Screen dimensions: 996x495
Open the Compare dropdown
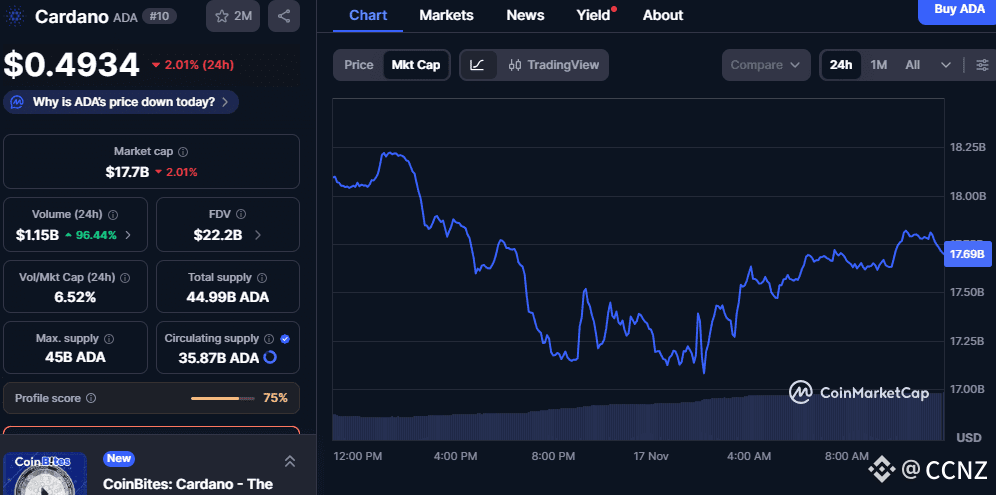click(x=765, y=65)
